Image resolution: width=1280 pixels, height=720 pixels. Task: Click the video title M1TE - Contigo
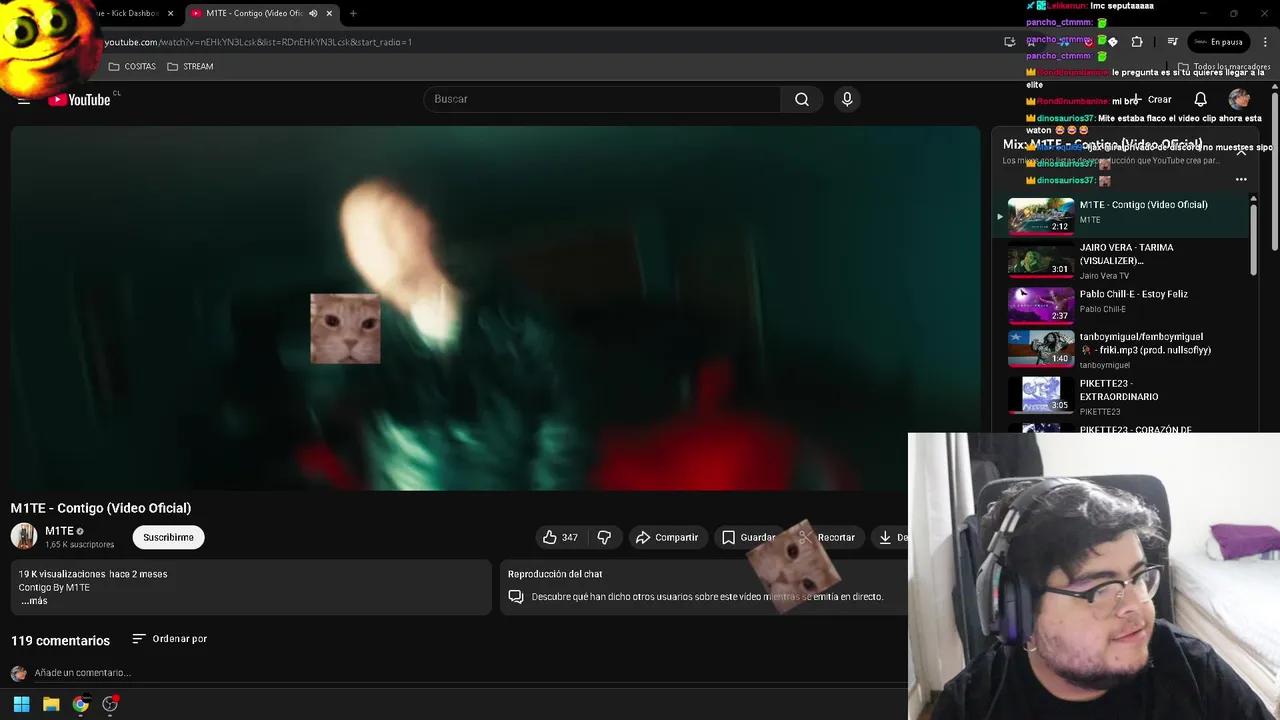(x=101, y=508)
